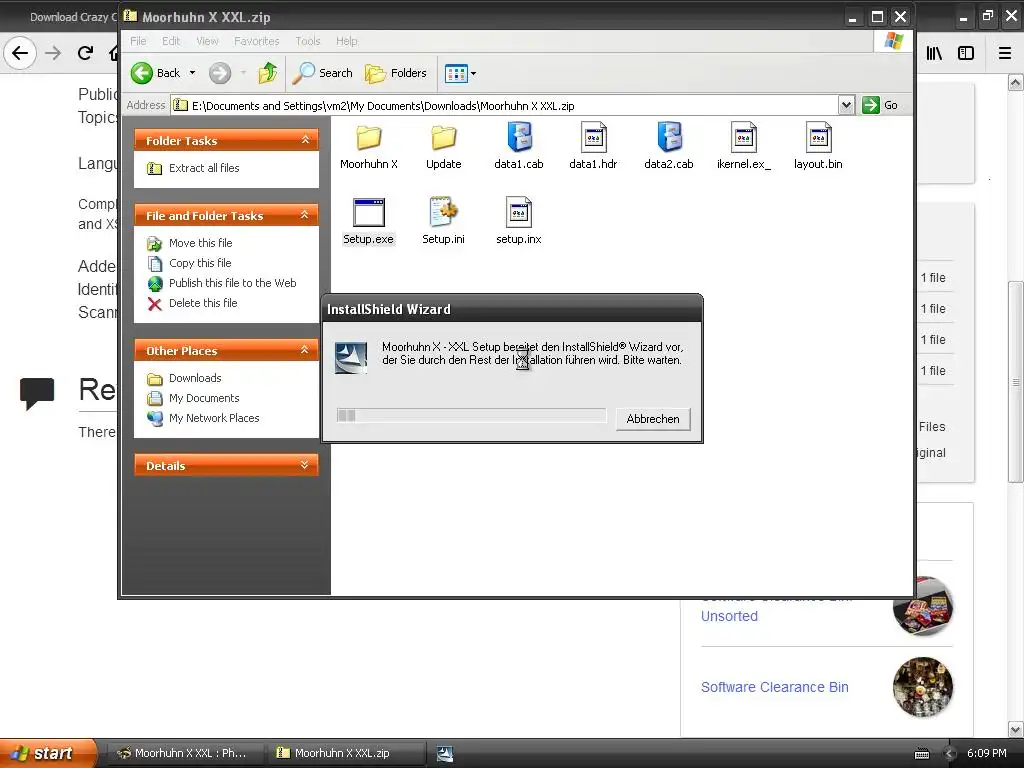The height and width of the screenshot is (768, 1024).
Task: Open the View menu
Action: (207, 41)
